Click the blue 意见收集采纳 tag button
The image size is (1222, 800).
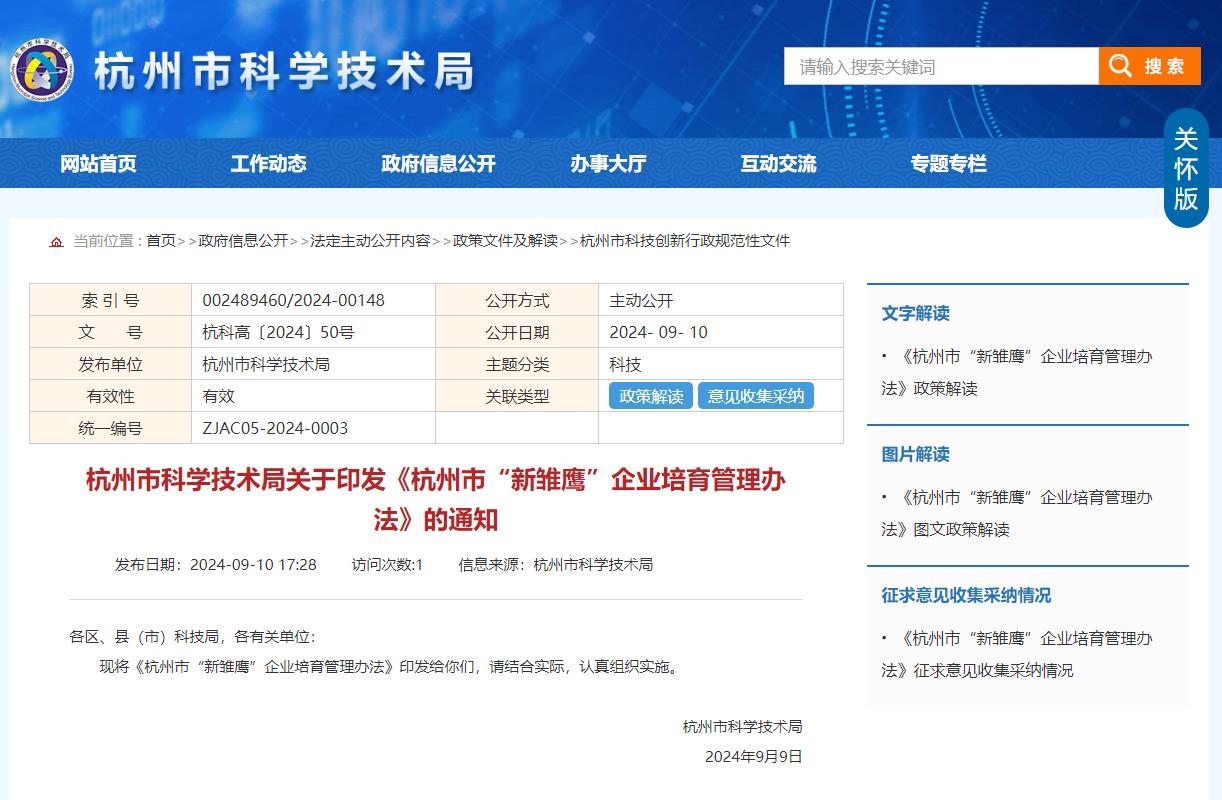[x=756, y=396]
